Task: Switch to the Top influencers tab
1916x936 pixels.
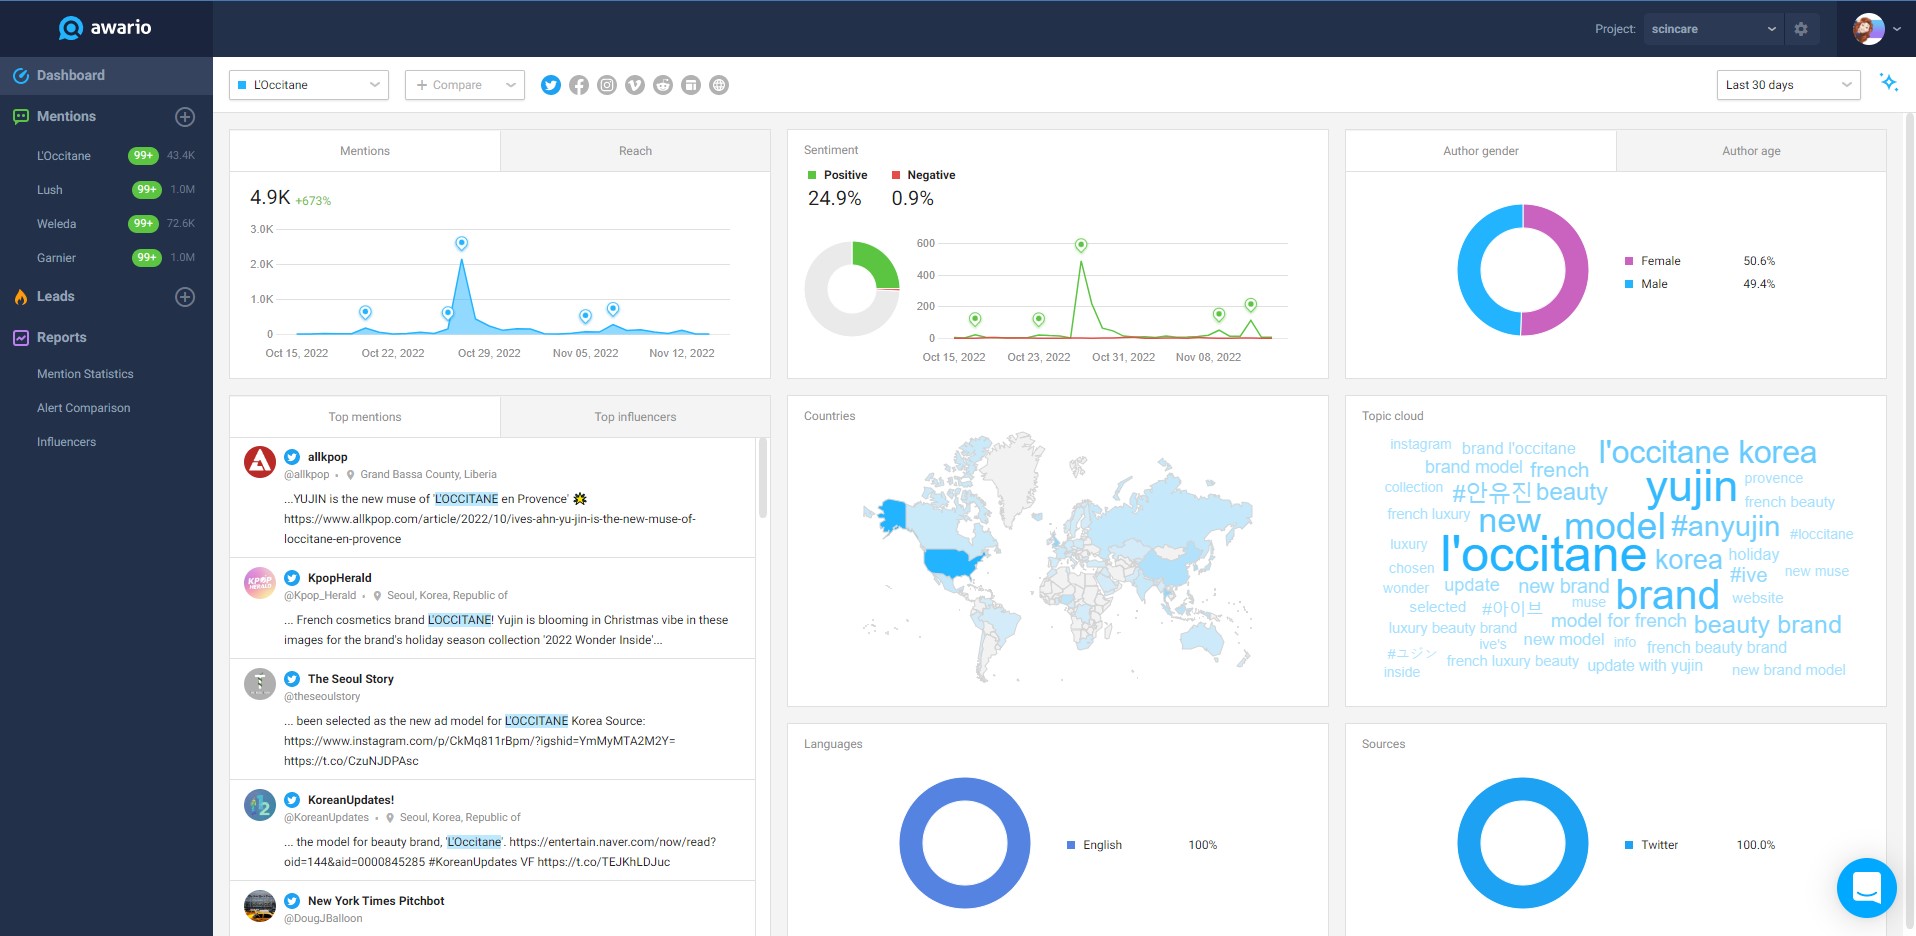Action: pos(635,417)
